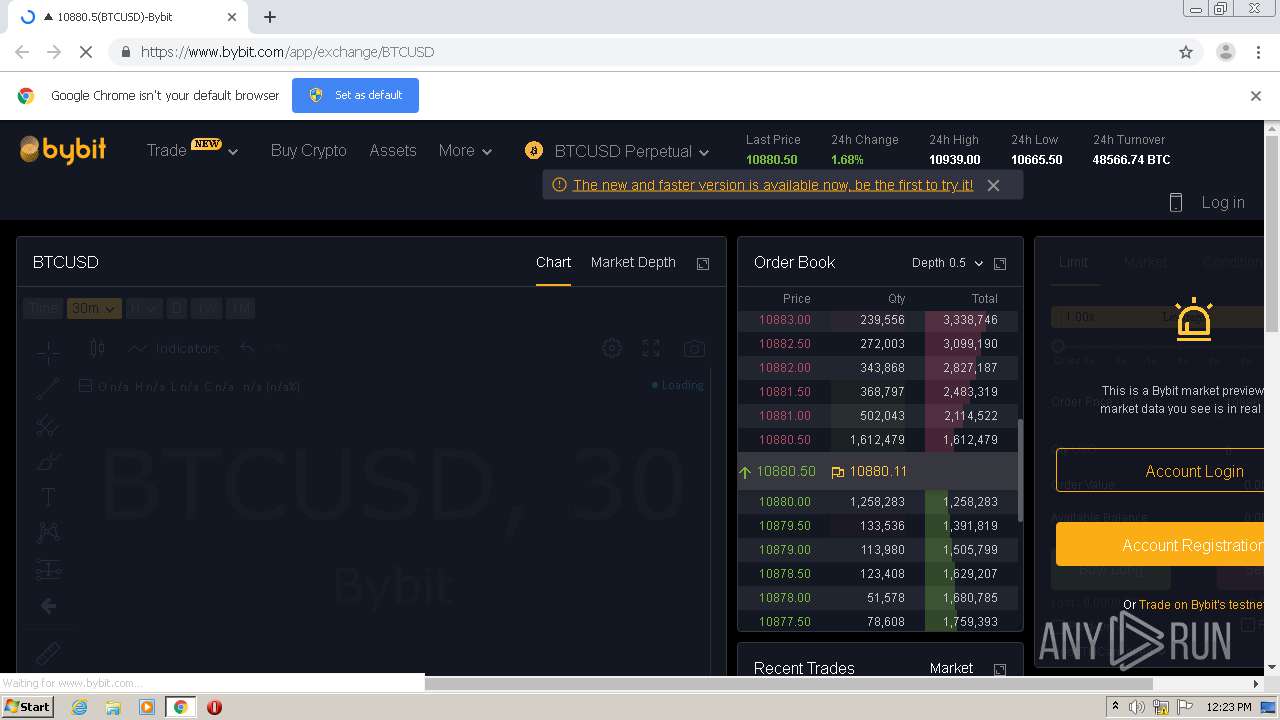This screenshot has width=1280, height=720.
Task: Switch to the Market Depth tab
Action: click(633, 262)
